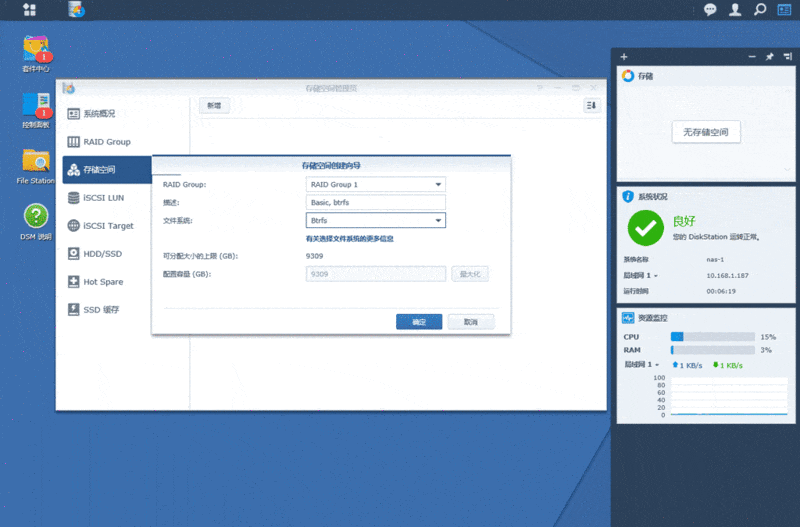Open the RAID Group 1 dropdown
800x527 pixels.
point(376,184)
